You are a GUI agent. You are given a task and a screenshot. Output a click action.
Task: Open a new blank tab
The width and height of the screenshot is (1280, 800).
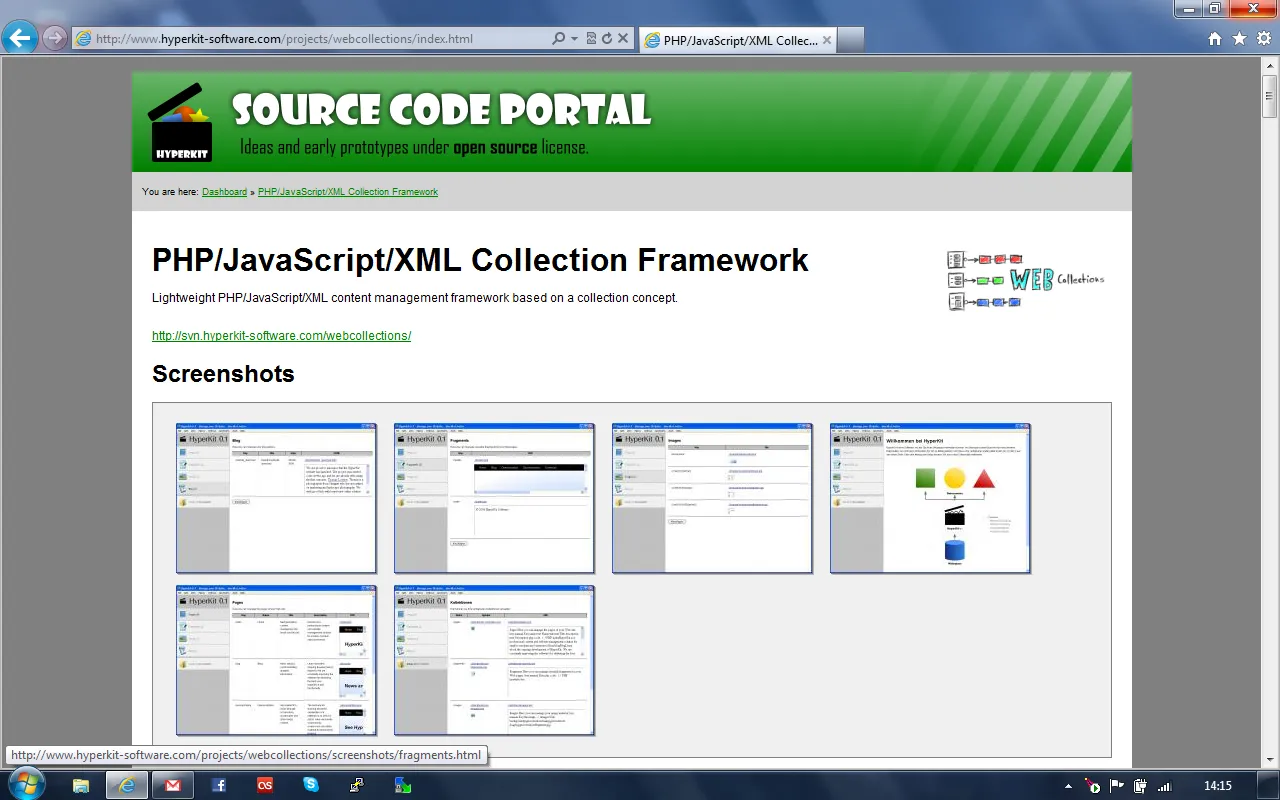[x=851, y=40]
